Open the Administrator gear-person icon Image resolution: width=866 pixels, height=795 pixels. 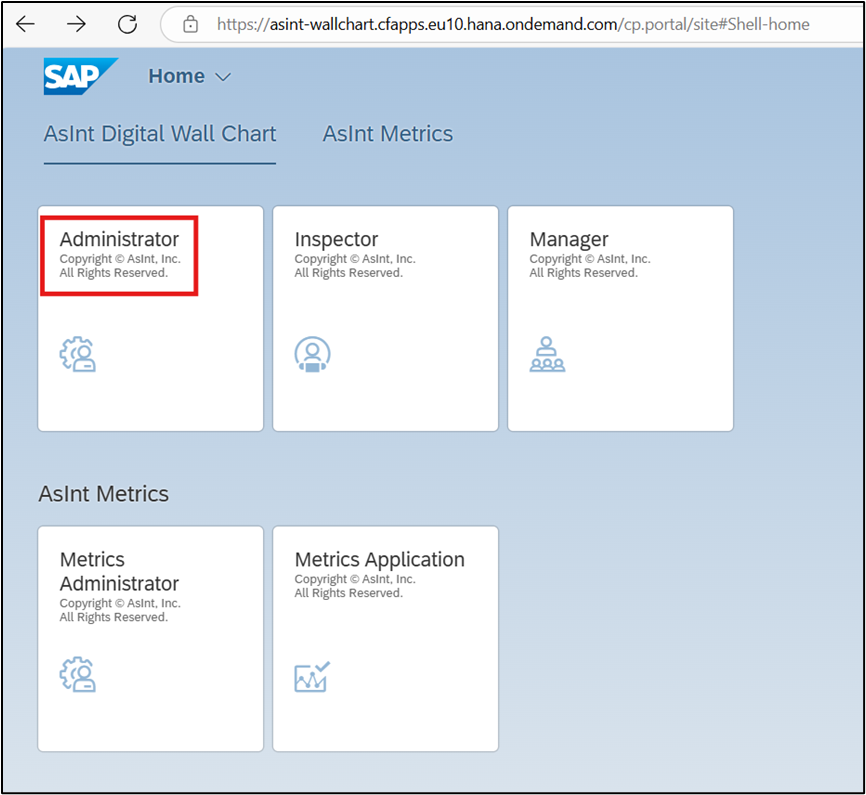77,354
